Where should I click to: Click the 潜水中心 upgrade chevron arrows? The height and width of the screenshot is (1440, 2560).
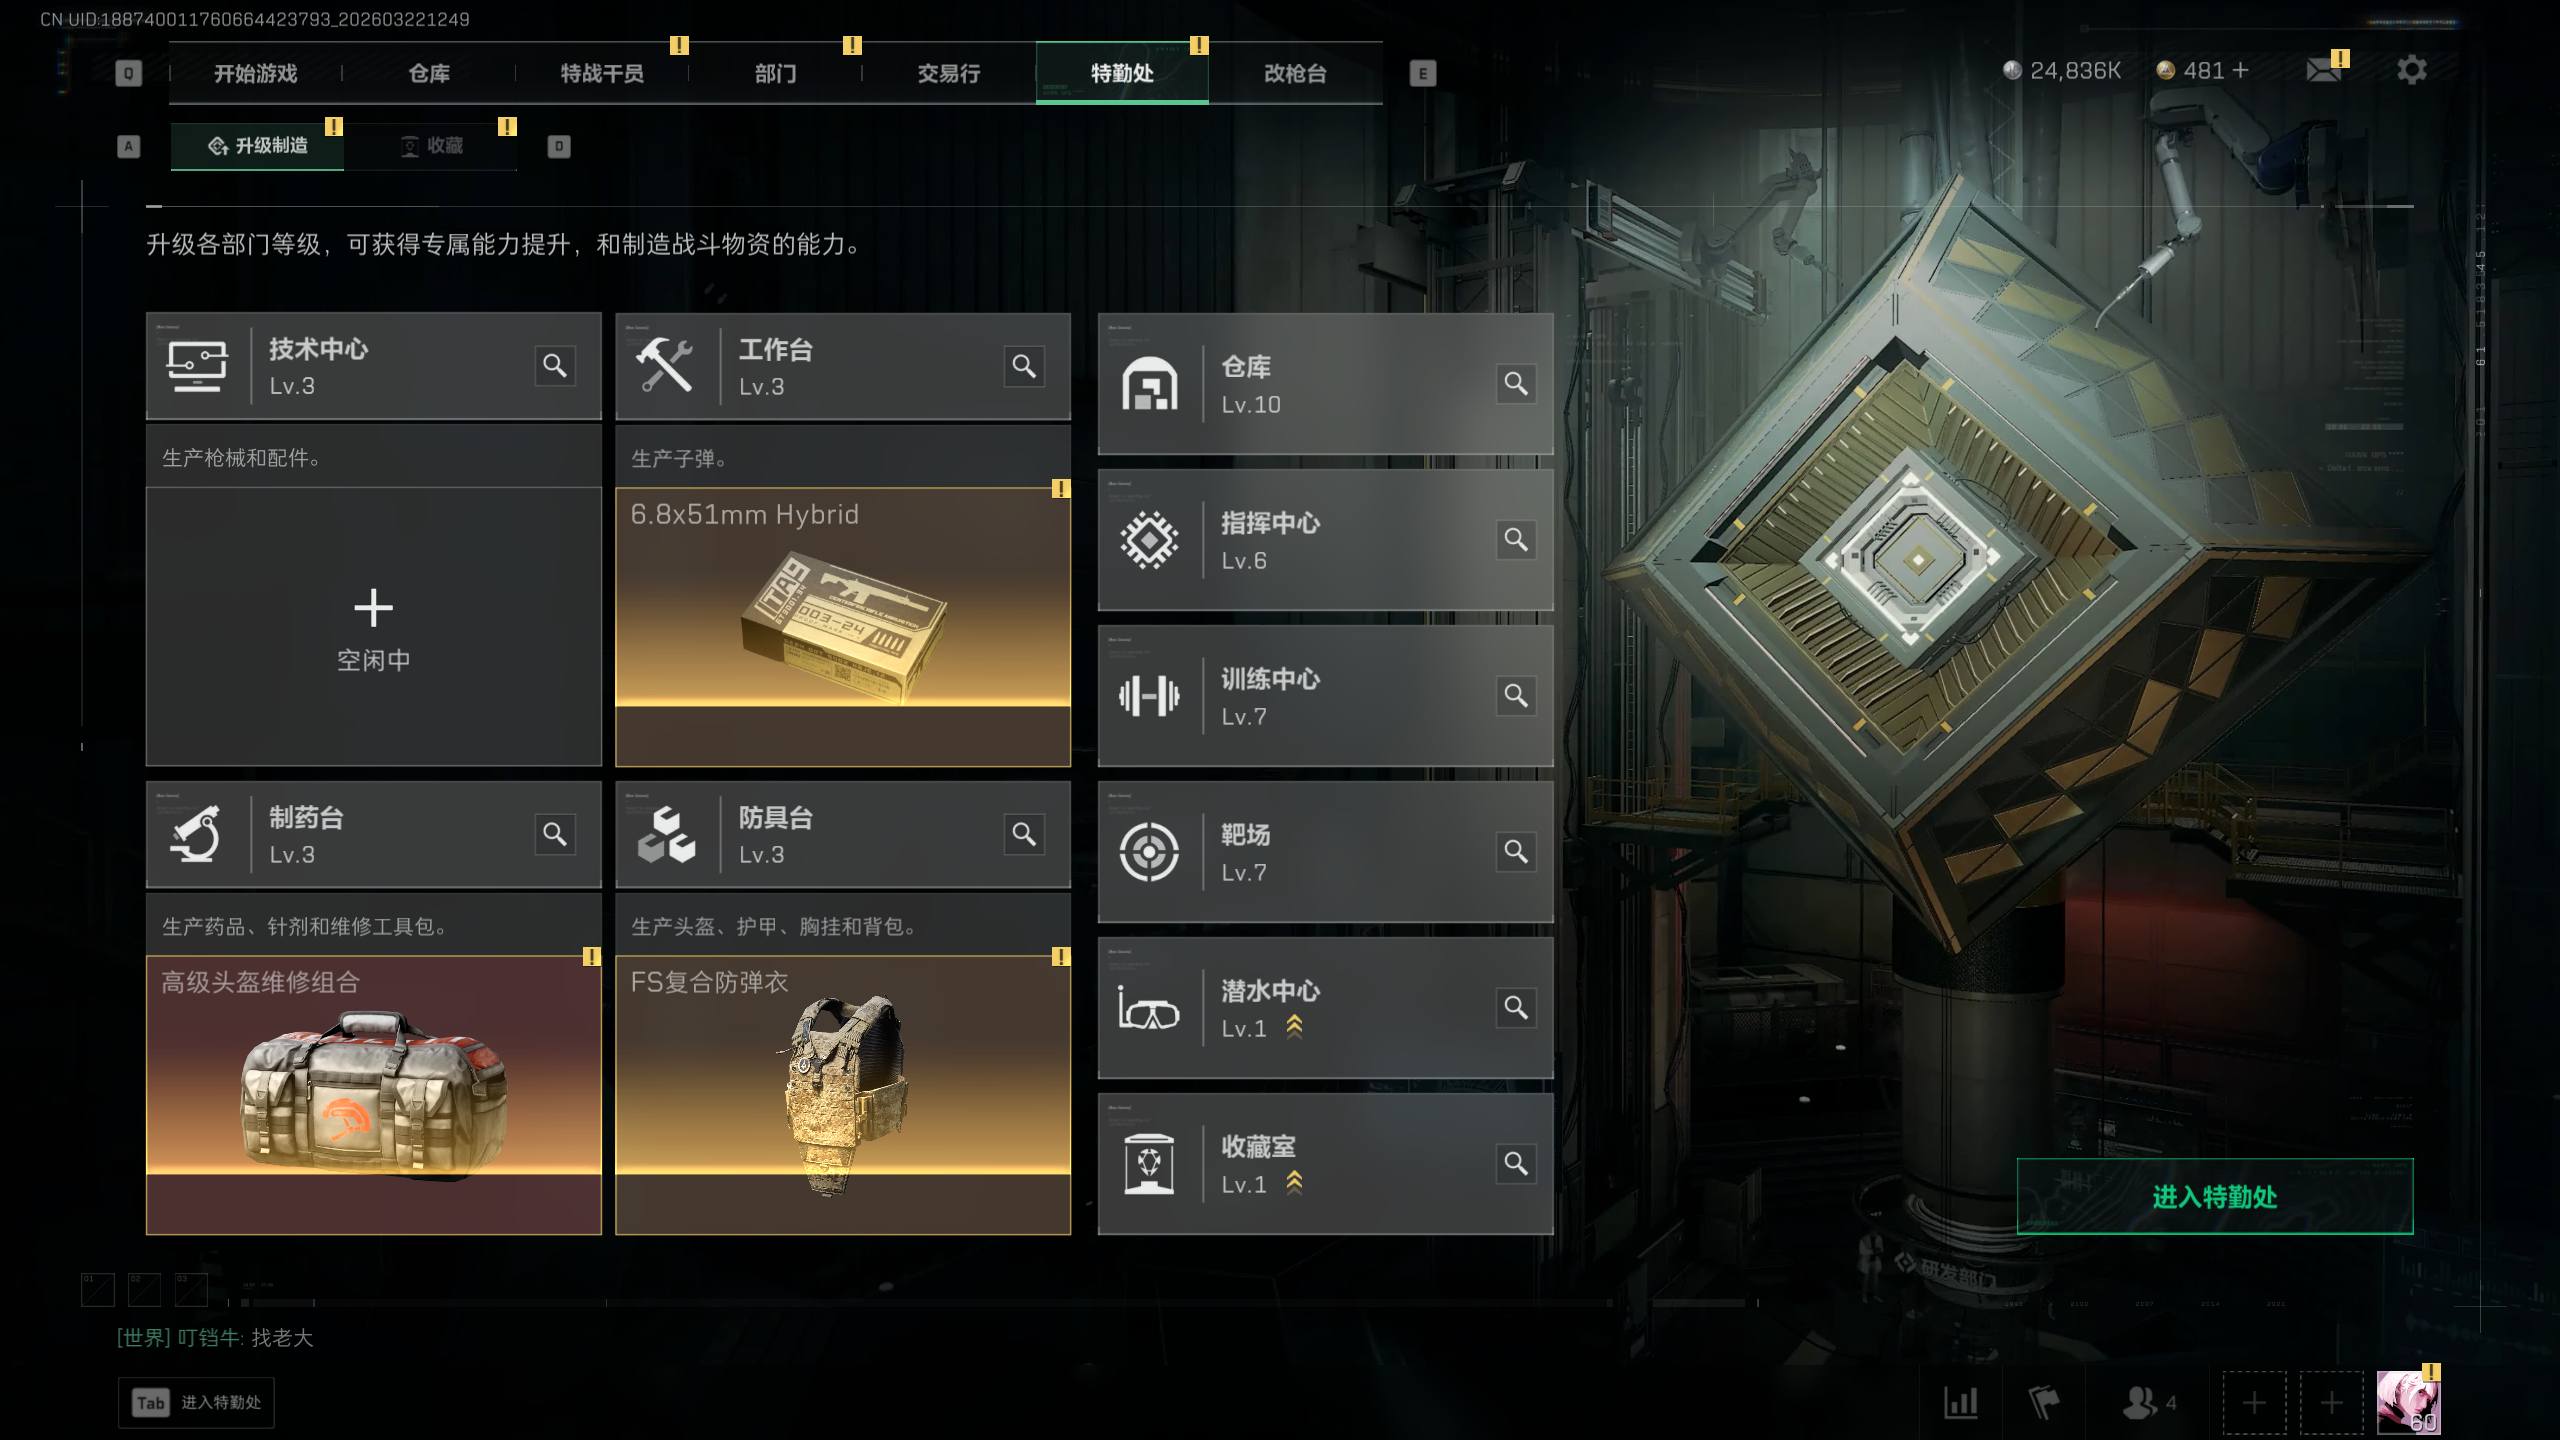[x=1294, y=1027]
